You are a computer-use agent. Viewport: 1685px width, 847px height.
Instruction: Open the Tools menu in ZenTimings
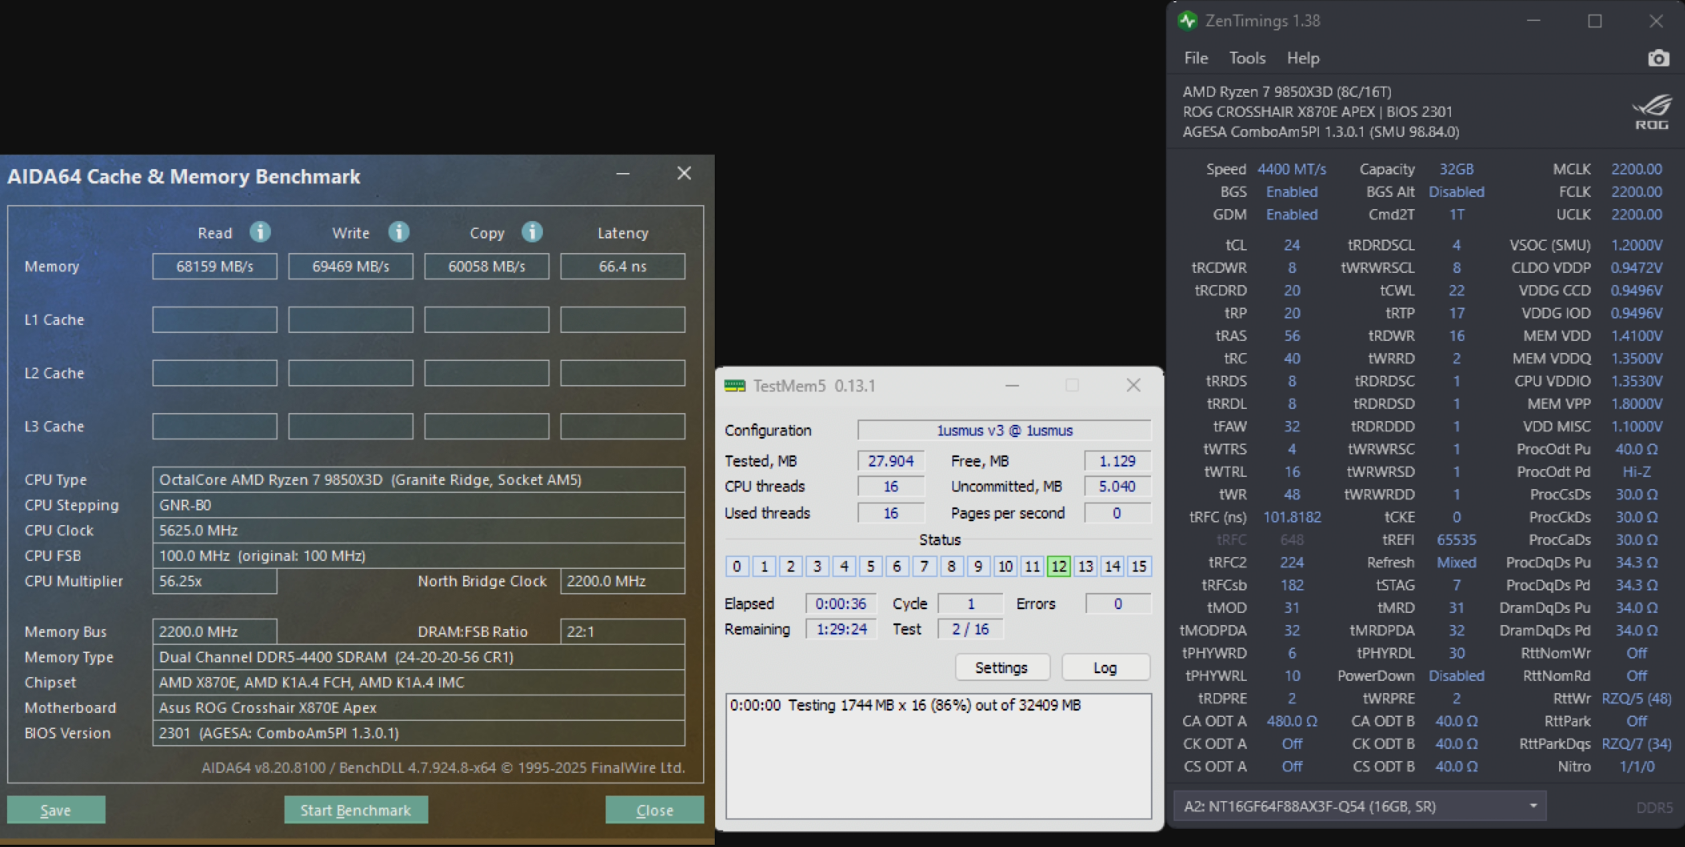(1247, 58)
